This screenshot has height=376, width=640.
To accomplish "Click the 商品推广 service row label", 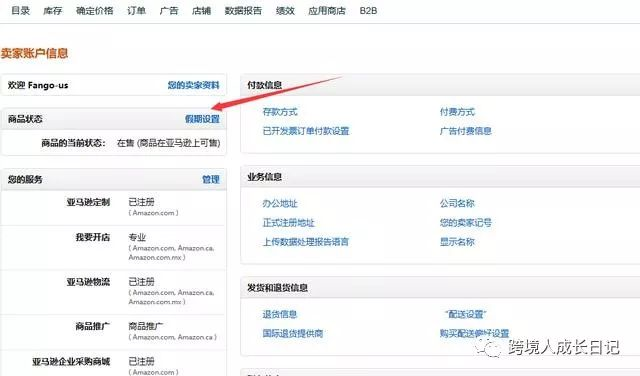I will click(x=93, y=326).
